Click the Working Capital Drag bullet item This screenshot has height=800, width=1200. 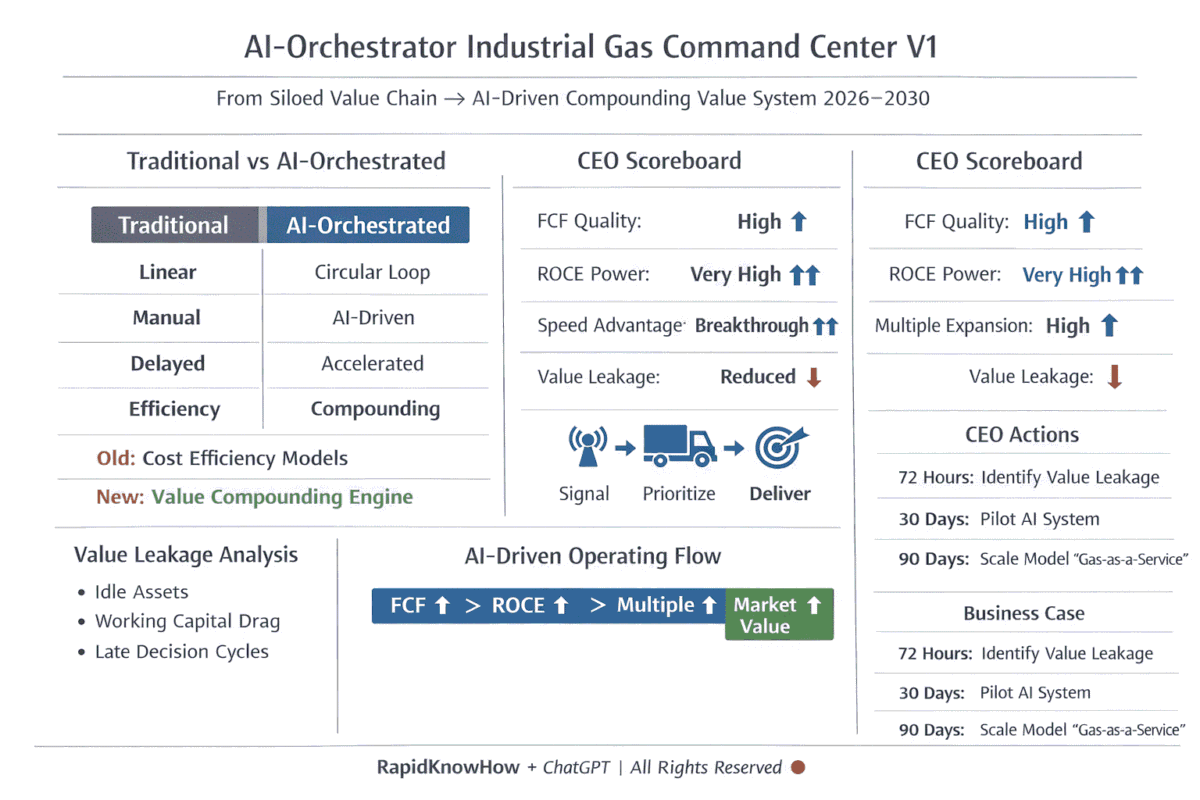pyautogui.click(x=187, y=621)
